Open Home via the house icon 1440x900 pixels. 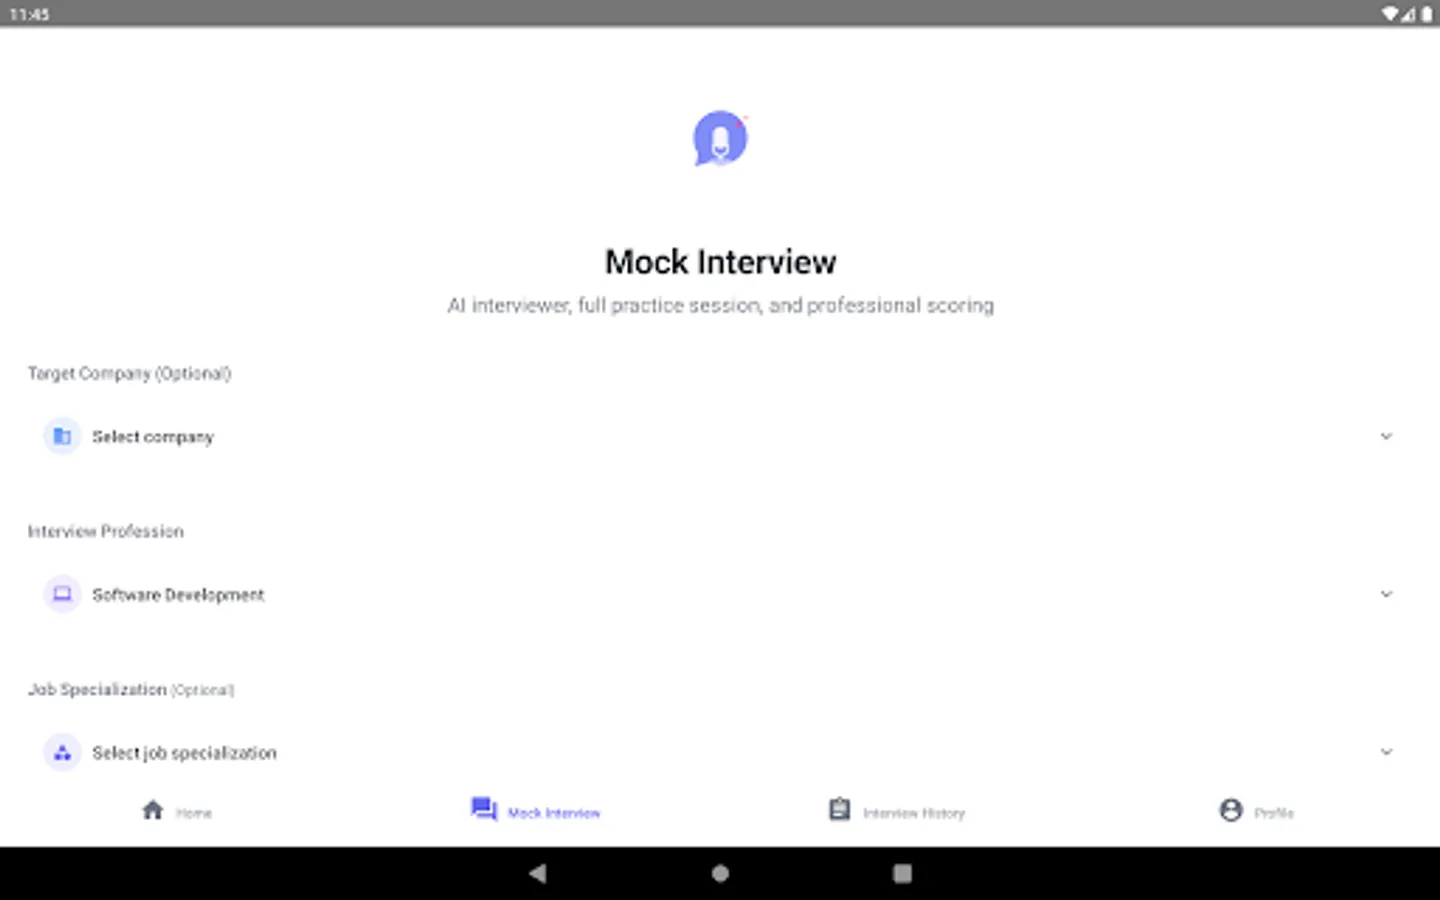pos(152,810)
